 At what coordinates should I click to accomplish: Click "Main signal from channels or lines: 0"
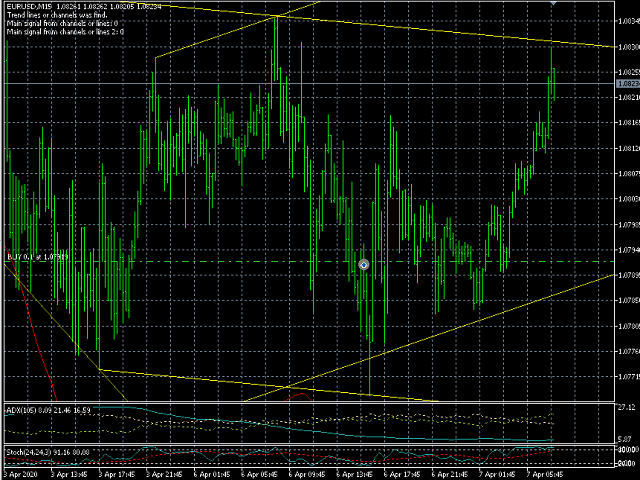[62, 23]
